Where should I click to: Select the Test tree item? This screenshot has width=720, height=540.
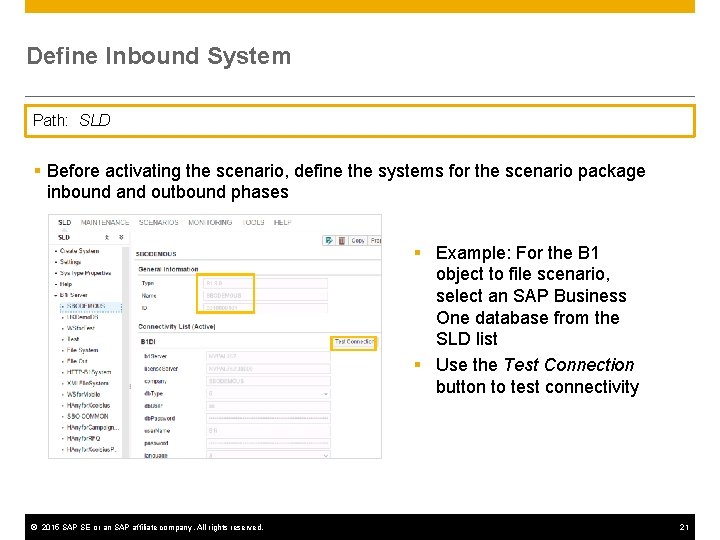[x=73, y=339]
